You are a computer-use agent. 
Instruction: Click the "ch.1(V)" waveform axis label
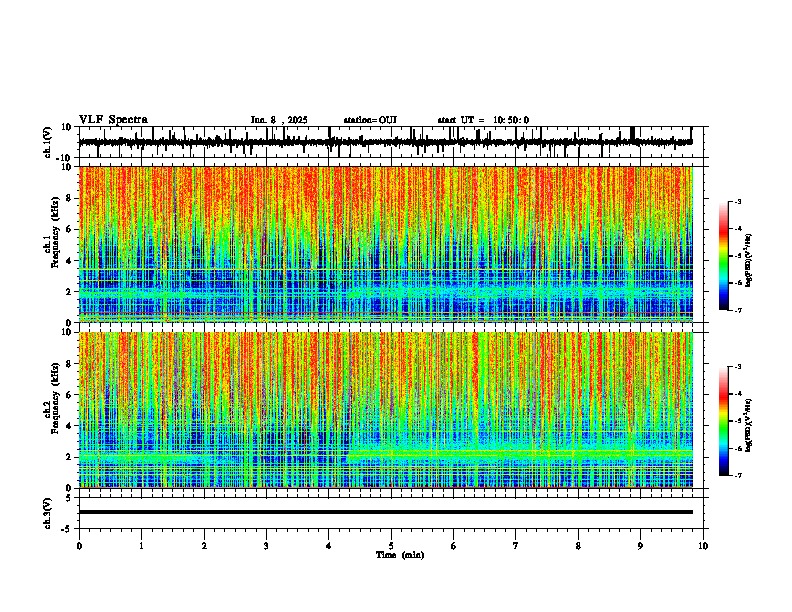[48, 142]
